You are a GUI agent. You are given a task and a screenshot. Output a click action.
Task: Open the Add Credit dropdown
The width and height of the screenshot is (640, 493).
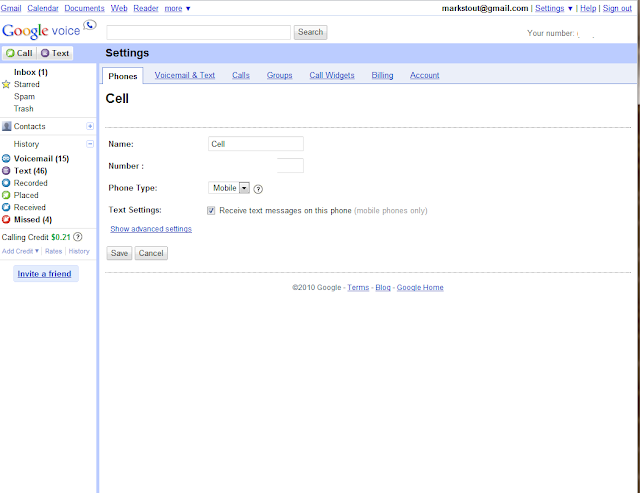(20, 251)
